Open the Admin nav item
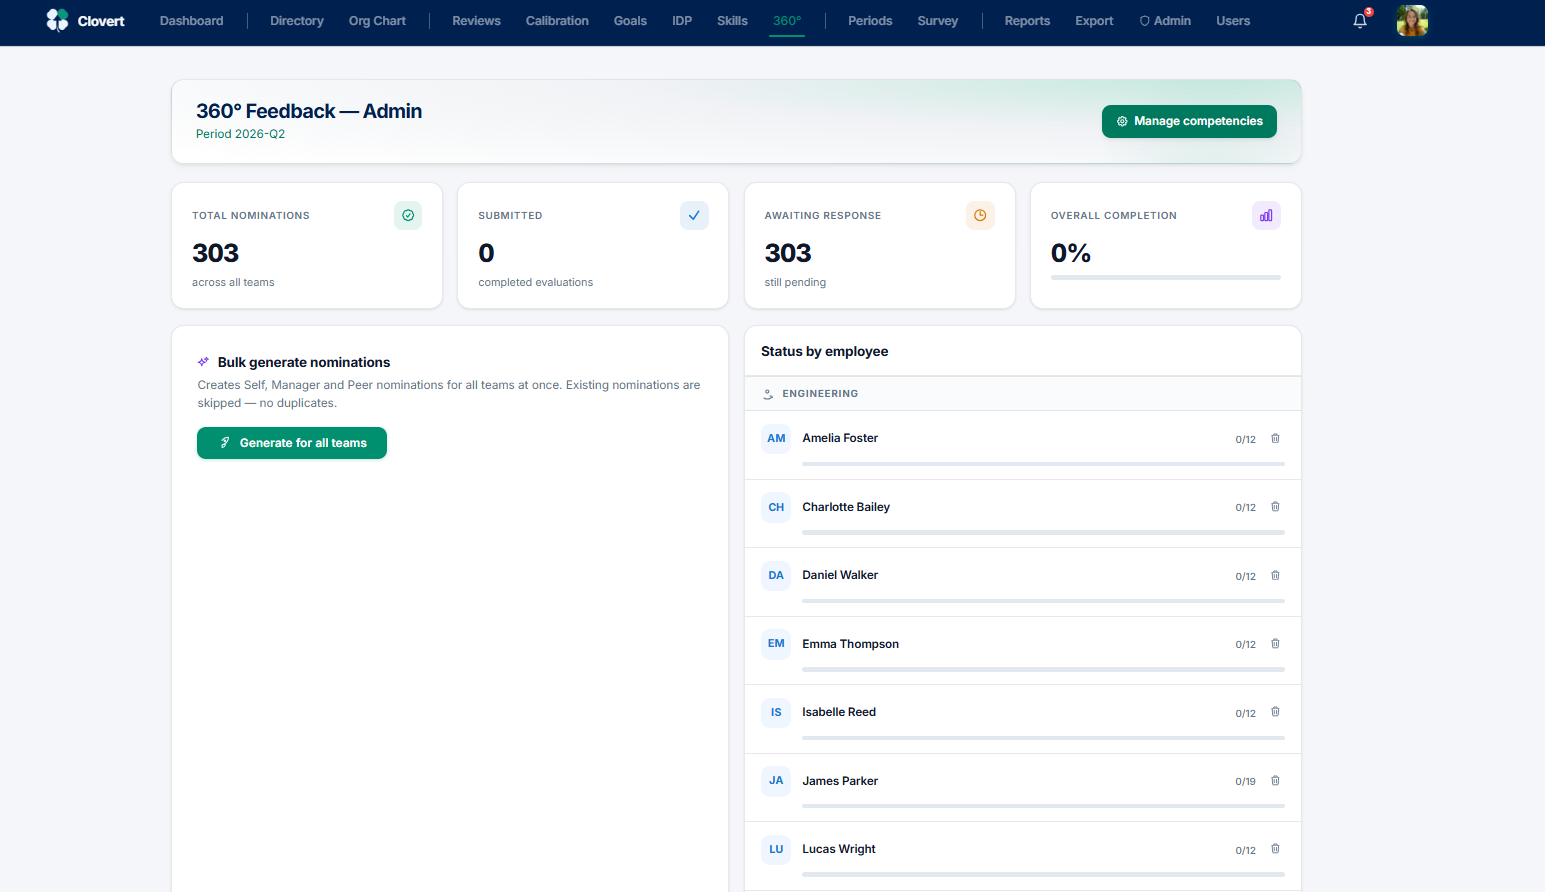This screenshot has width=1545, height=892. click(1165, 21)
